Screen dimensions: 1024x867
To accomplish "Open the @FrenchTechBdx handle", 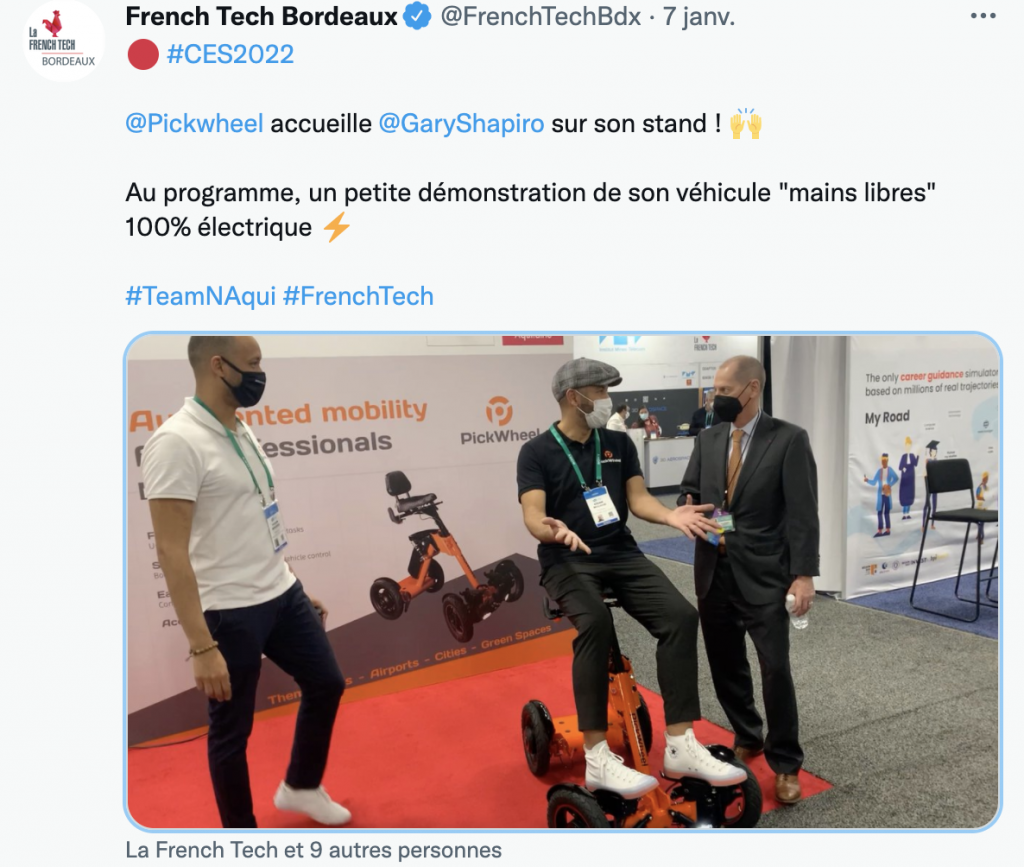I will coord(541,16).
